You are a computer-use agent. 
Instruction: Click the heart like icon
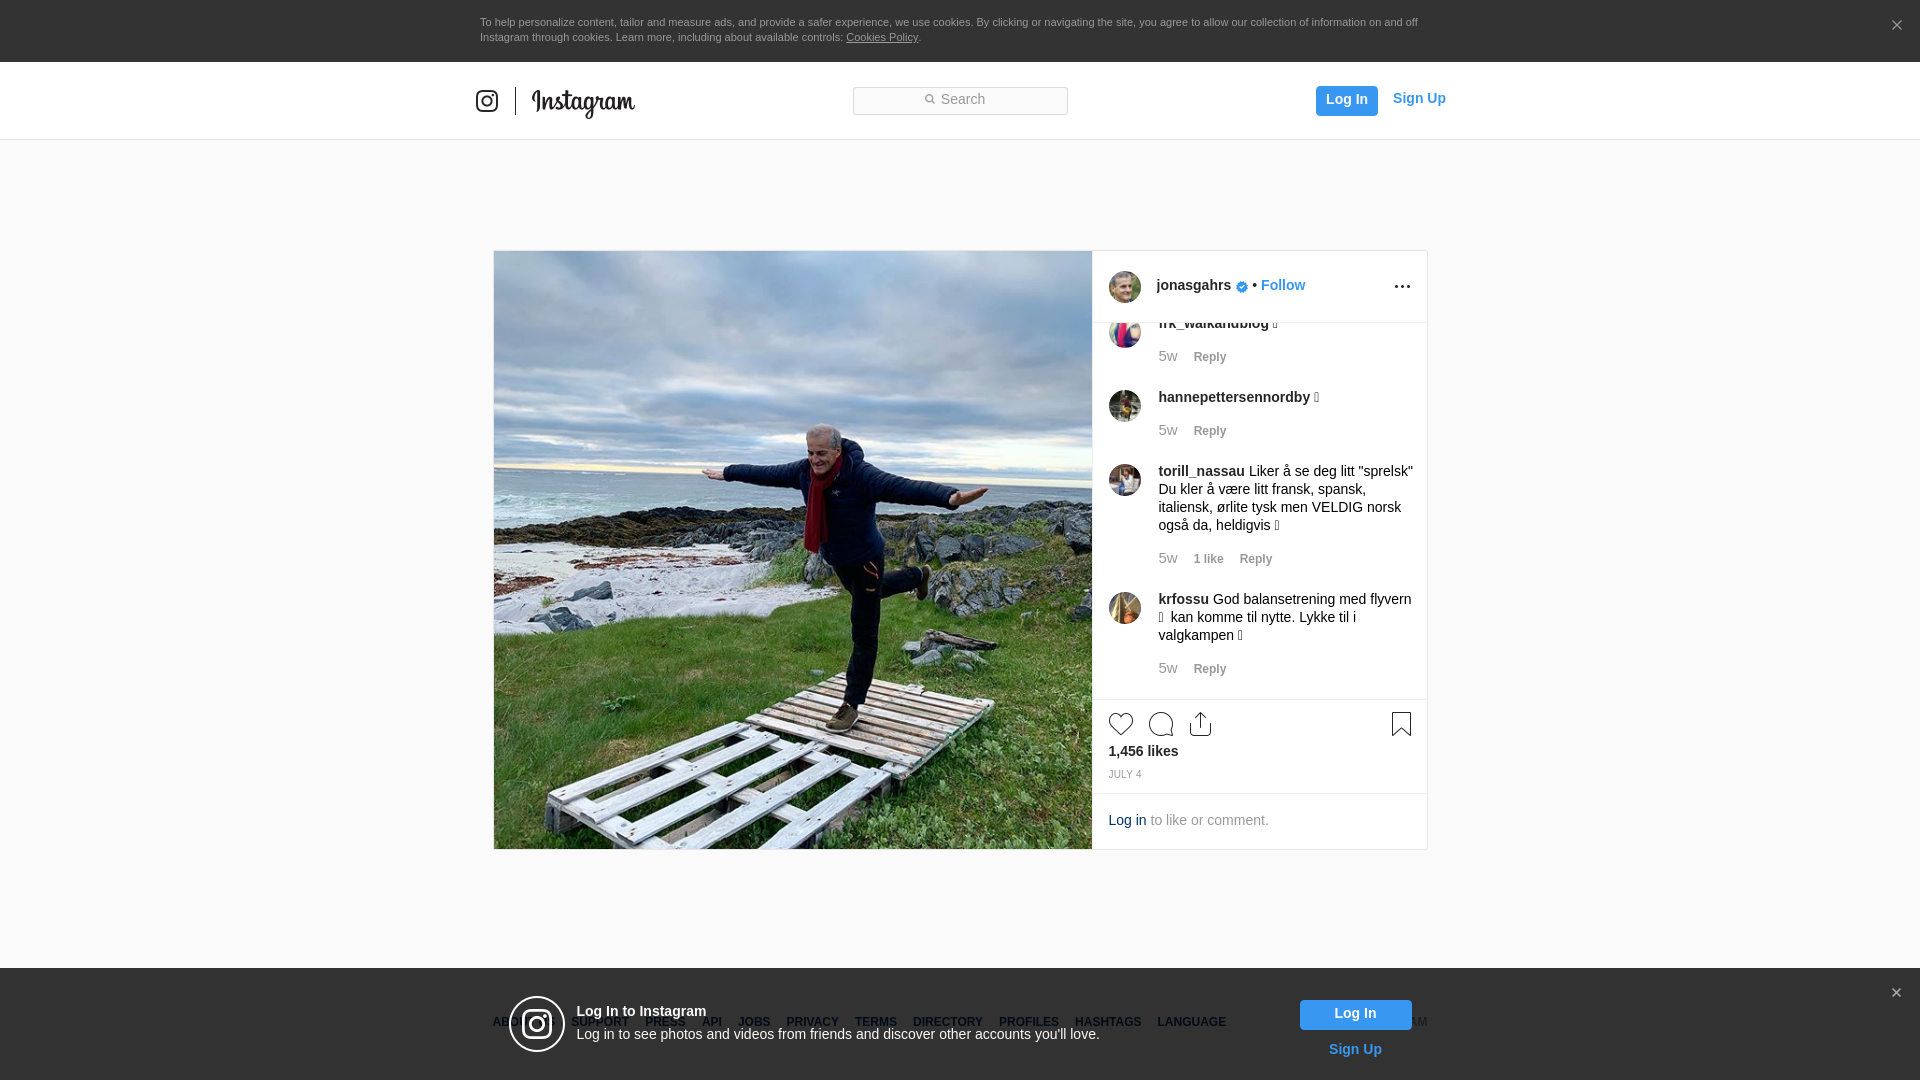[x=1120, y=724]
